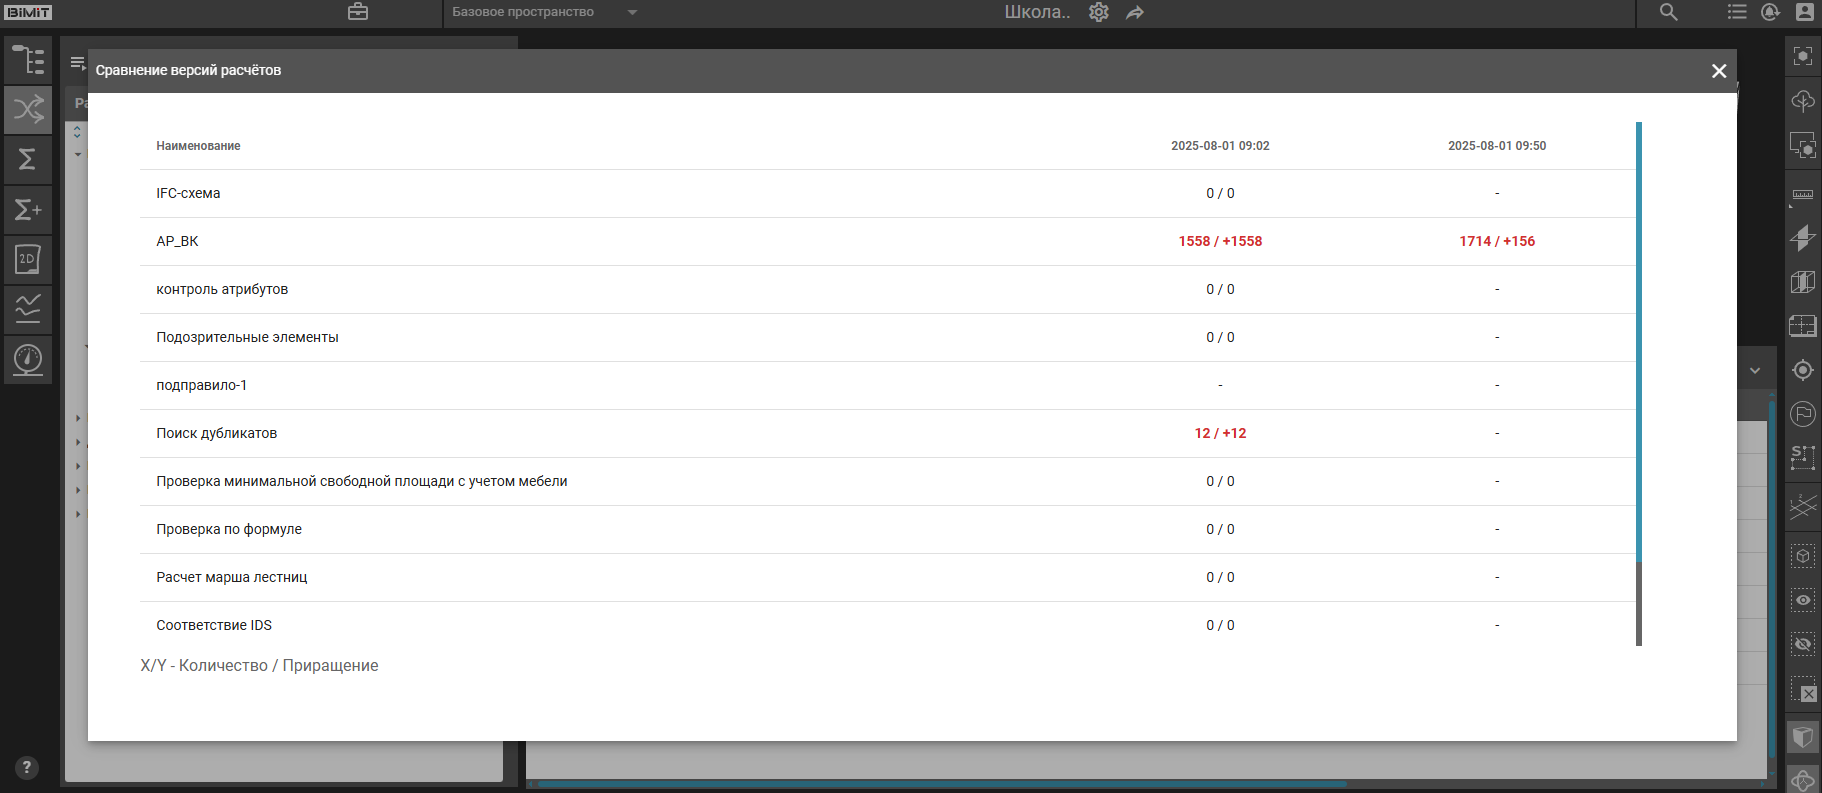This screenshot has height=793, width=1822.
Task: Select the shuffle-arrows checks icon in left sidebar
Action: pyautogui.click(x=28, y=109)
